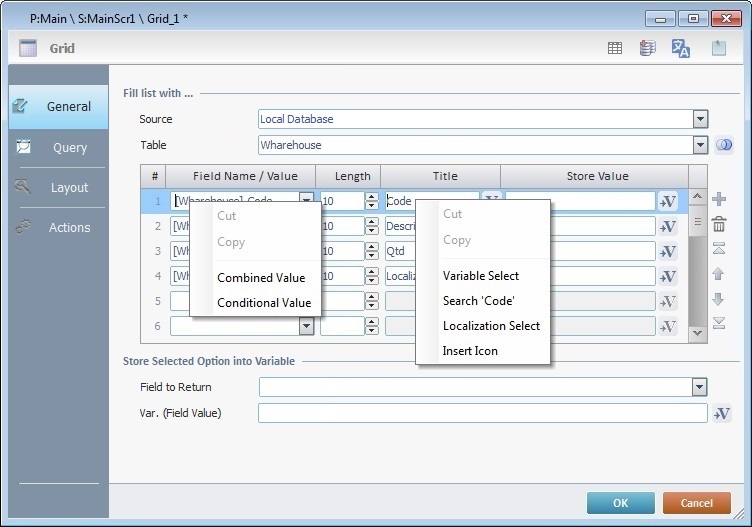This screenshot has width=752, height=527.
Task: Click row 2 Store Value variable icon
Action: [x=668, y=227]
